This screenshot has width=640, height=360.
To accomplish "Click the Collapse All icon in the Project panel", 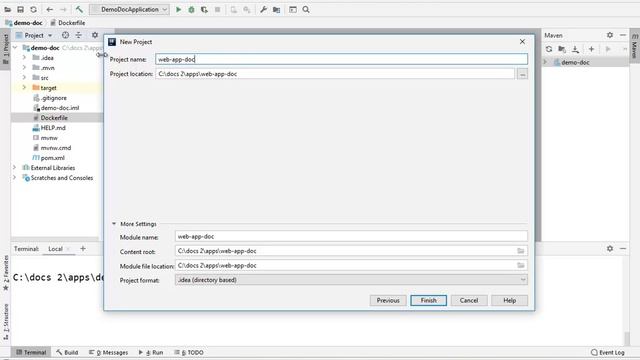I will pyautogui.click(x=78, y=35).
